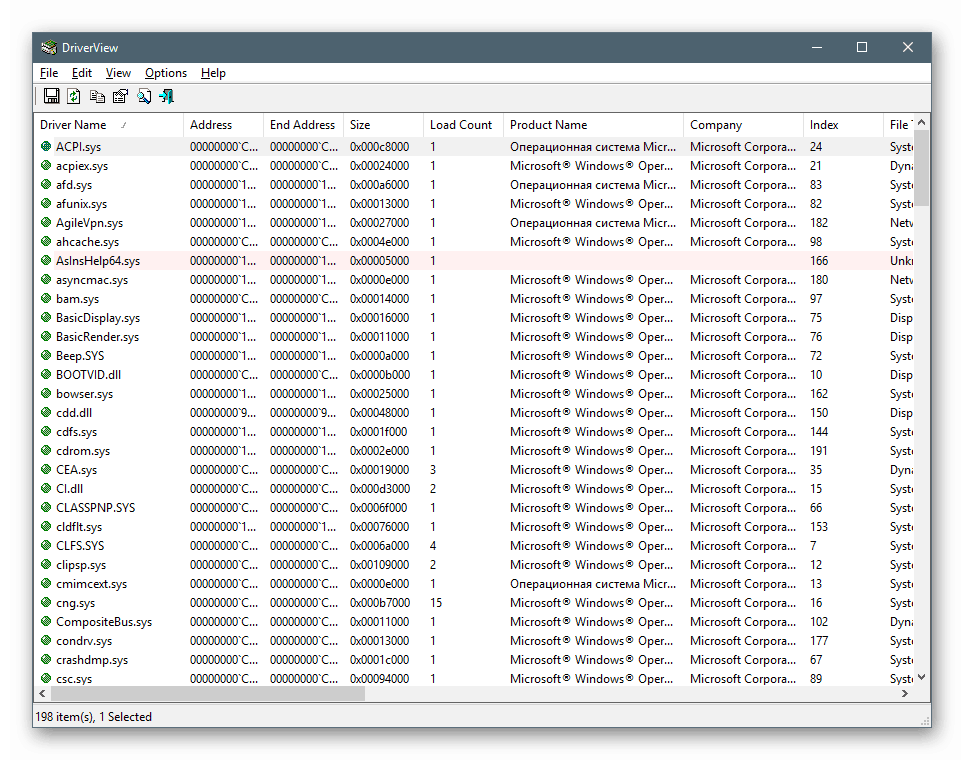Click the Company column header

716,125
